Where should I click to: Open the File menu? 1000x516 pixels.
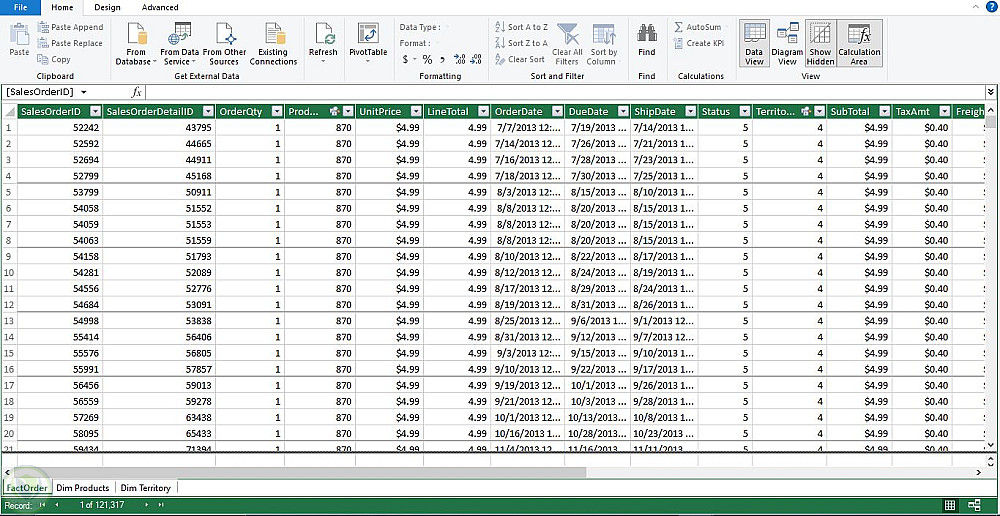(x=20, y=8)
